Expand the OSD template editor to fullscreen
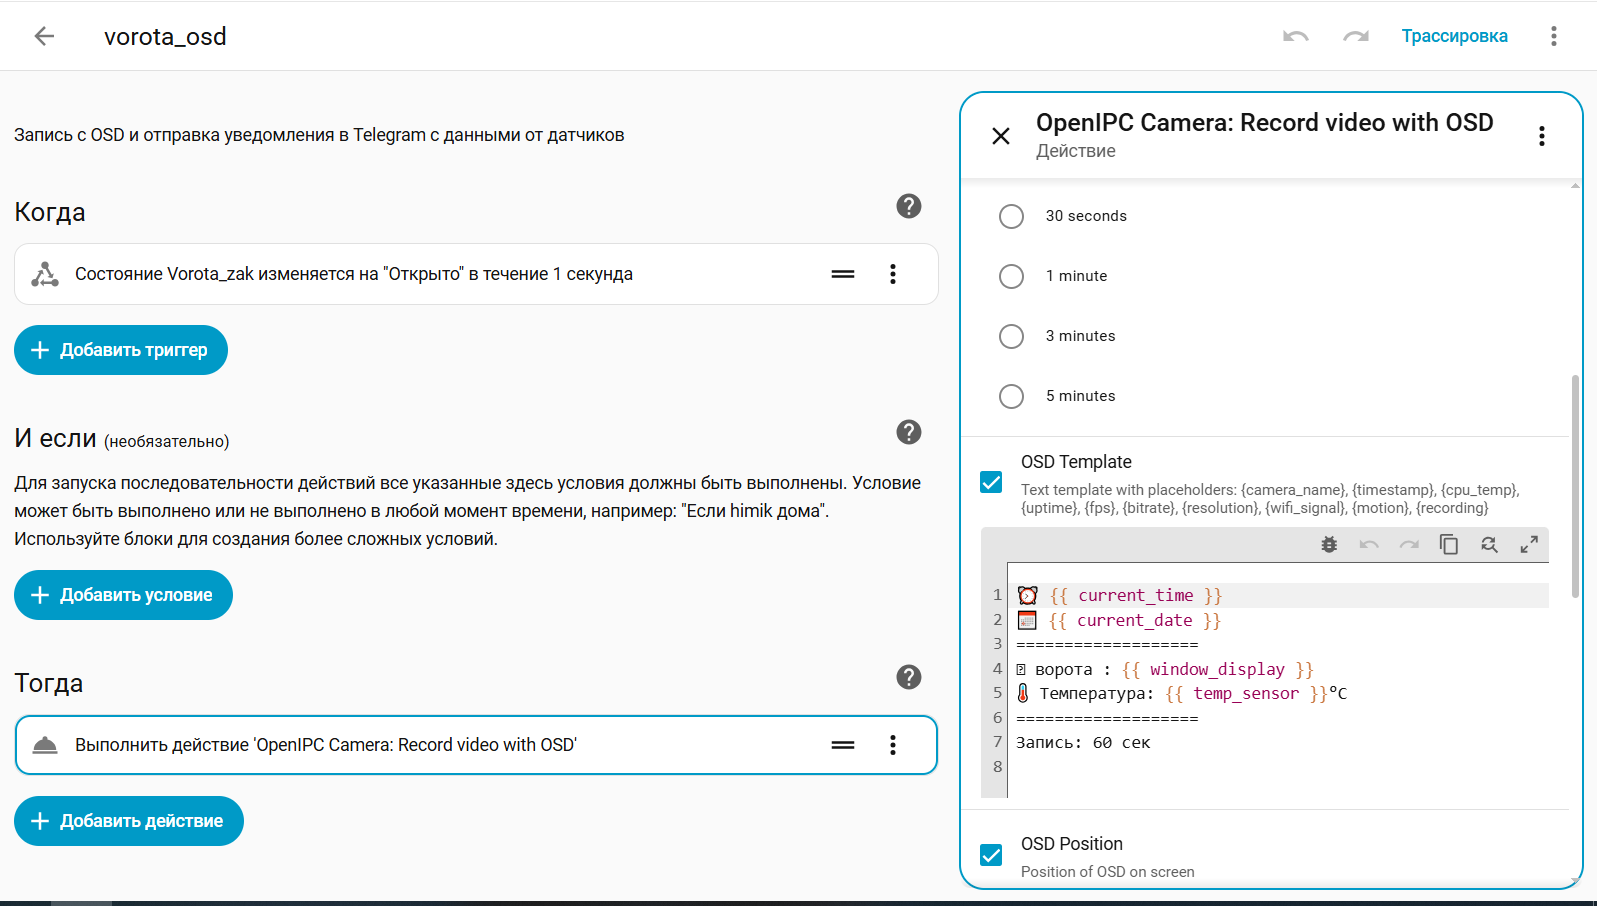 pyautogui.click(x=1529, y=545)
